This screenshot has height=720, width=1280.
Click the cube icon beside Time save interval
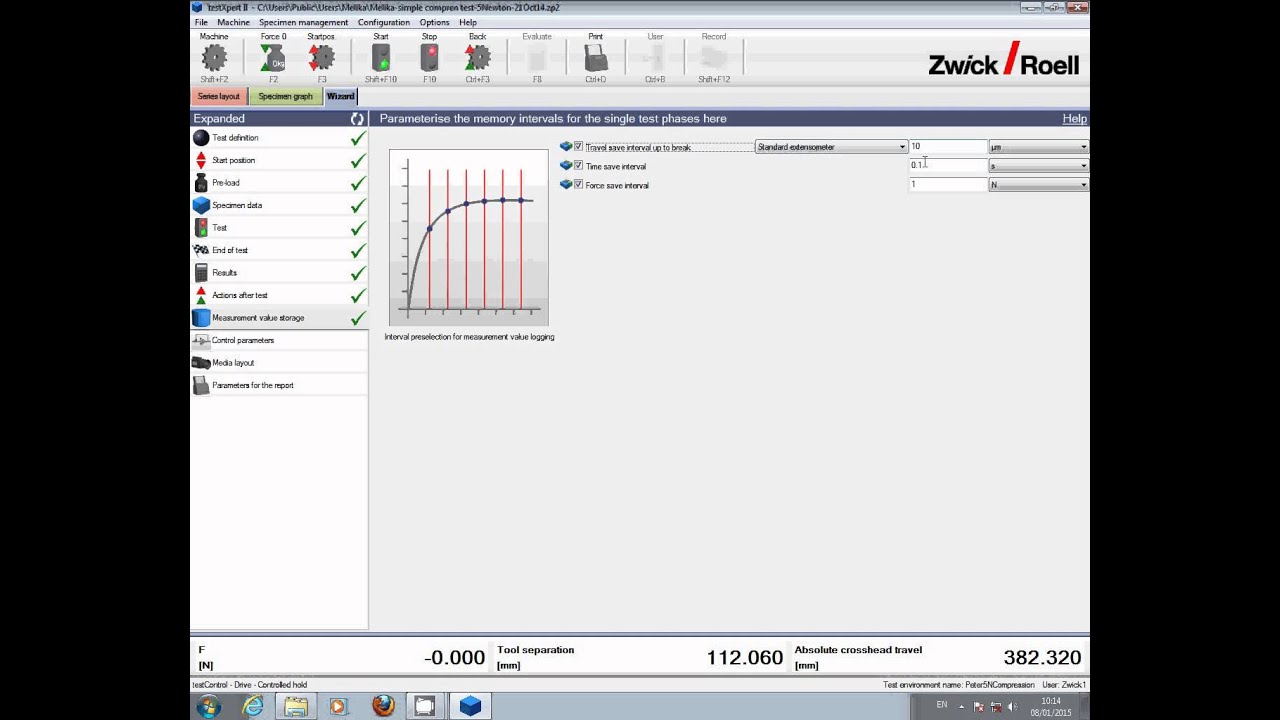click(566, 166)
